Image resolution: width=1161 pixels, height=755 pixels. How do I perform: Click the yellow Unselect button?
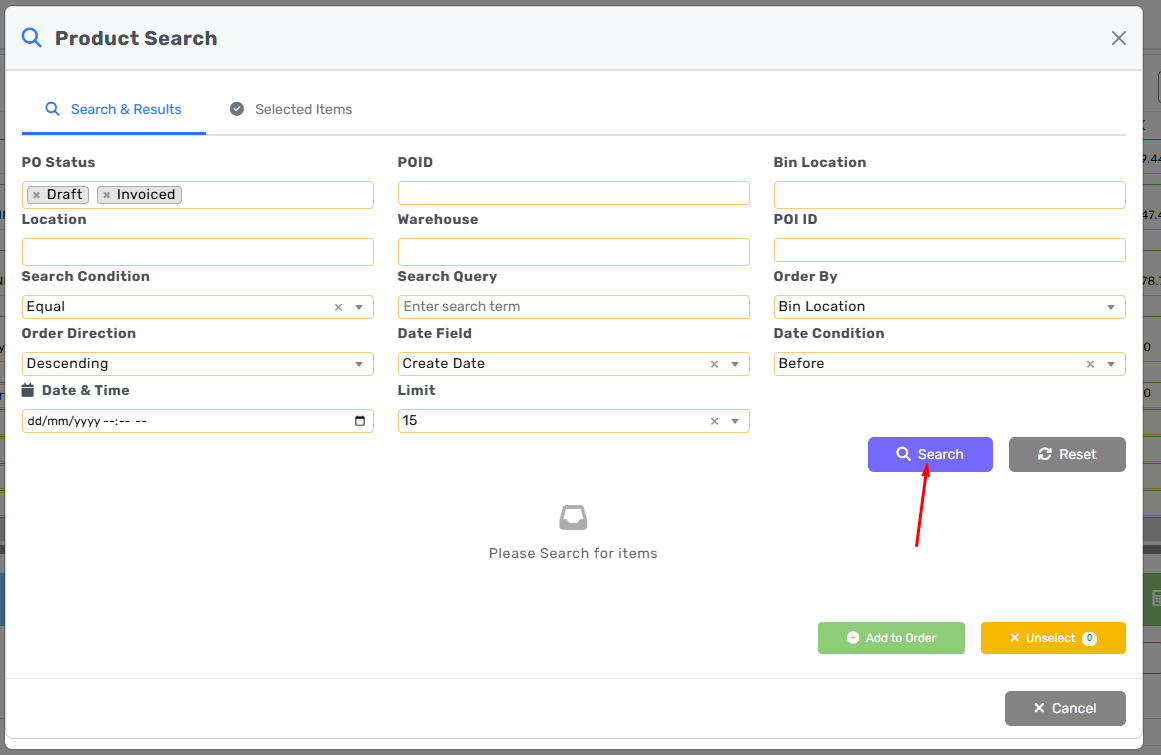pyautogui.click(x=1052, y=638)
